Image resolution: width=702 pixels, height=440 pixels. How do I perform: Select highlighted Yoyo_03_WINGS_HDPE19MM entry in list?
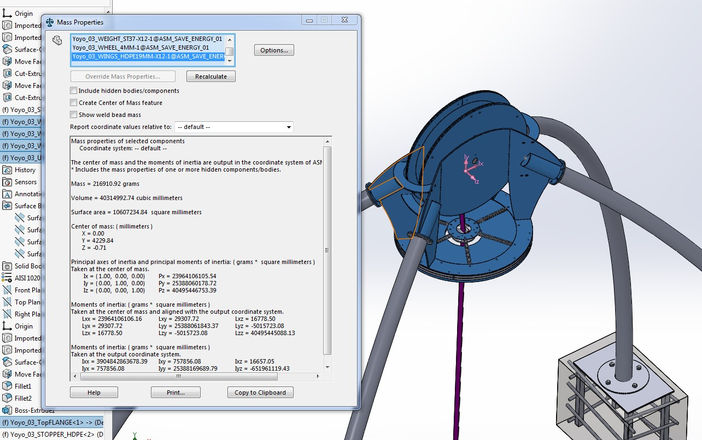(148, 56)
